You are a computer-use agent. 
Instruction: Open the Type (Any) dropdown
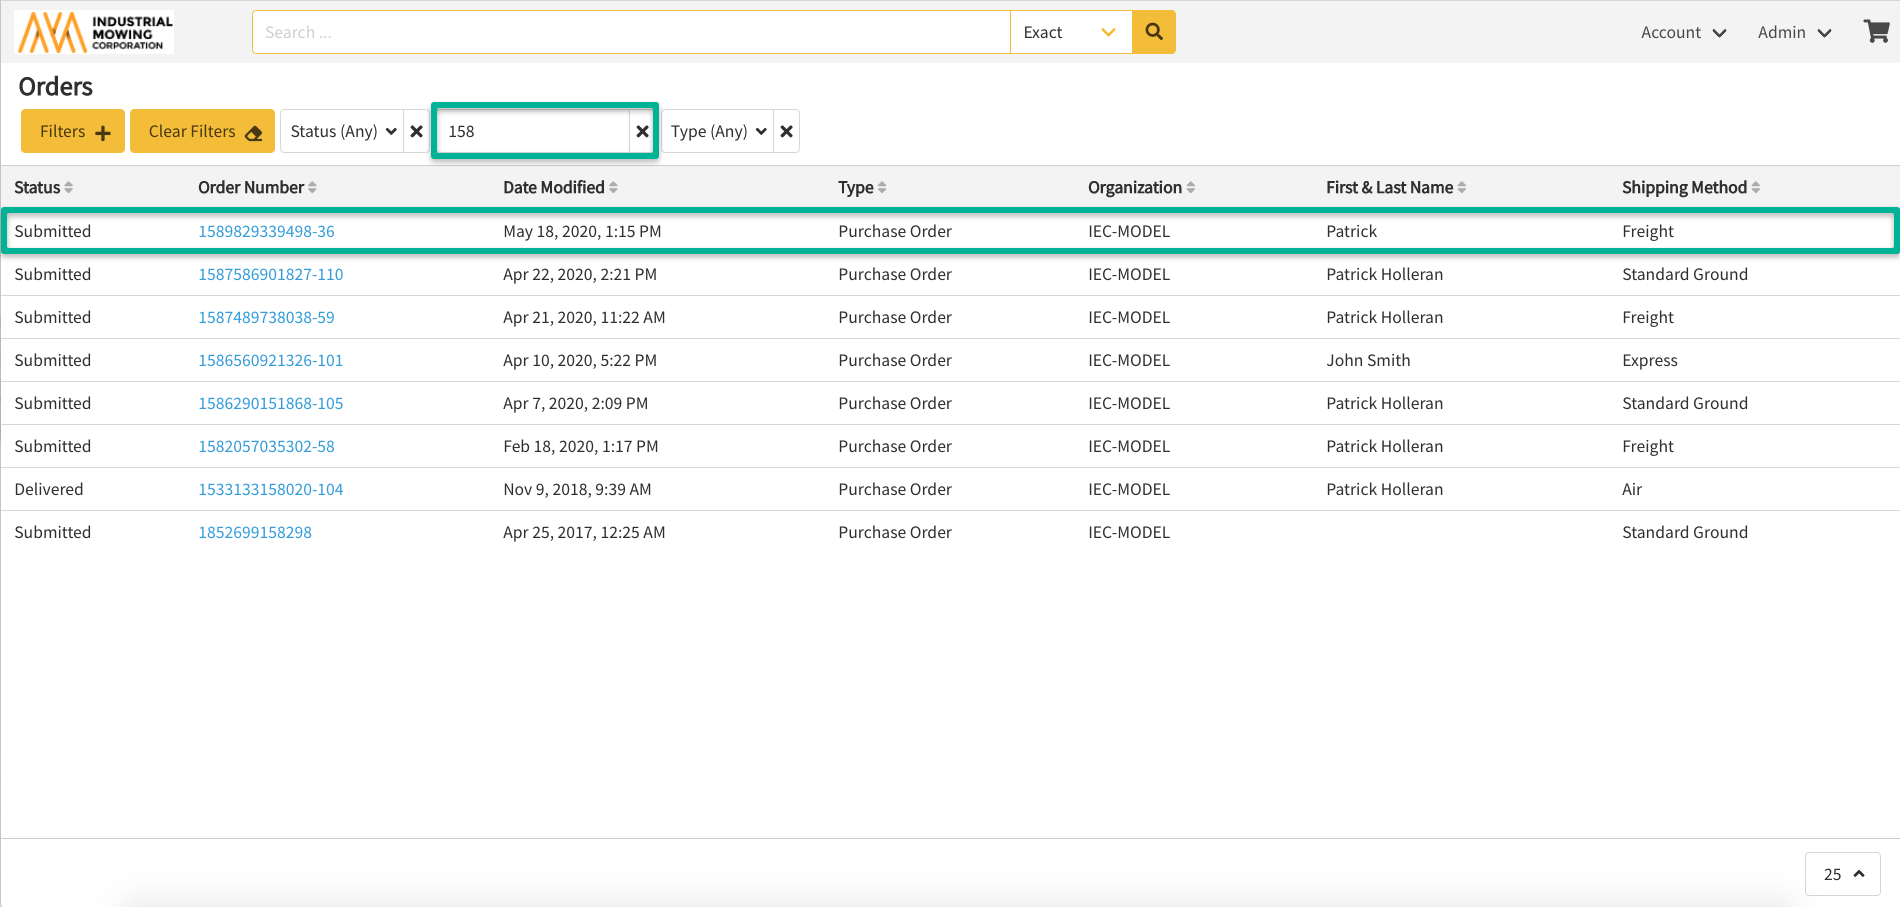(717, 131)
